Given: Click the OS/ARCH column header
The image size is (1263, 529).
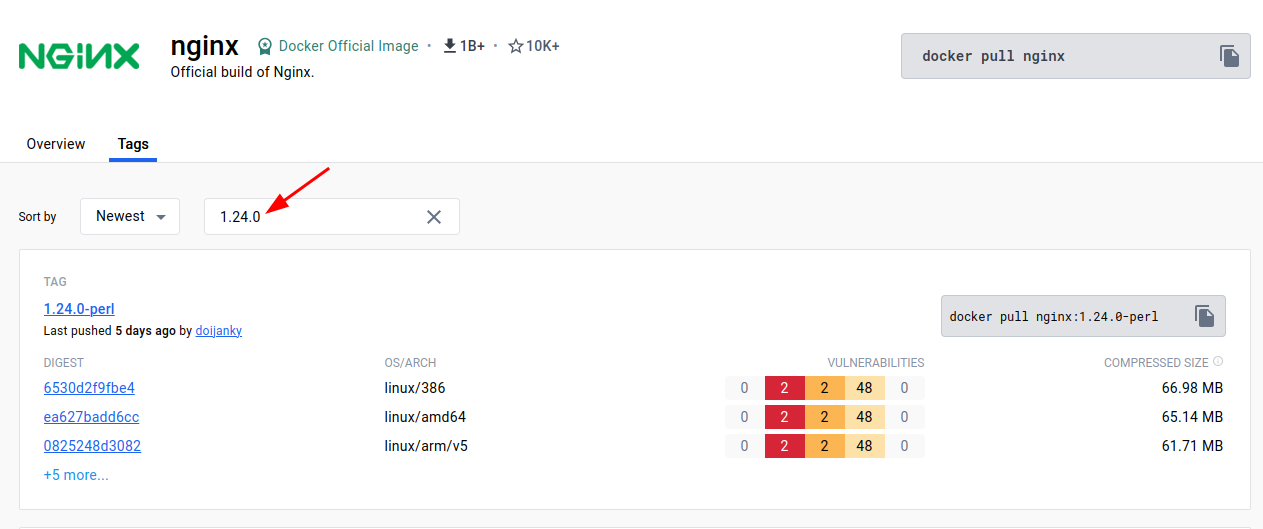Looking at the screenshot, I should pyautogui.click(x=411, y=362).
